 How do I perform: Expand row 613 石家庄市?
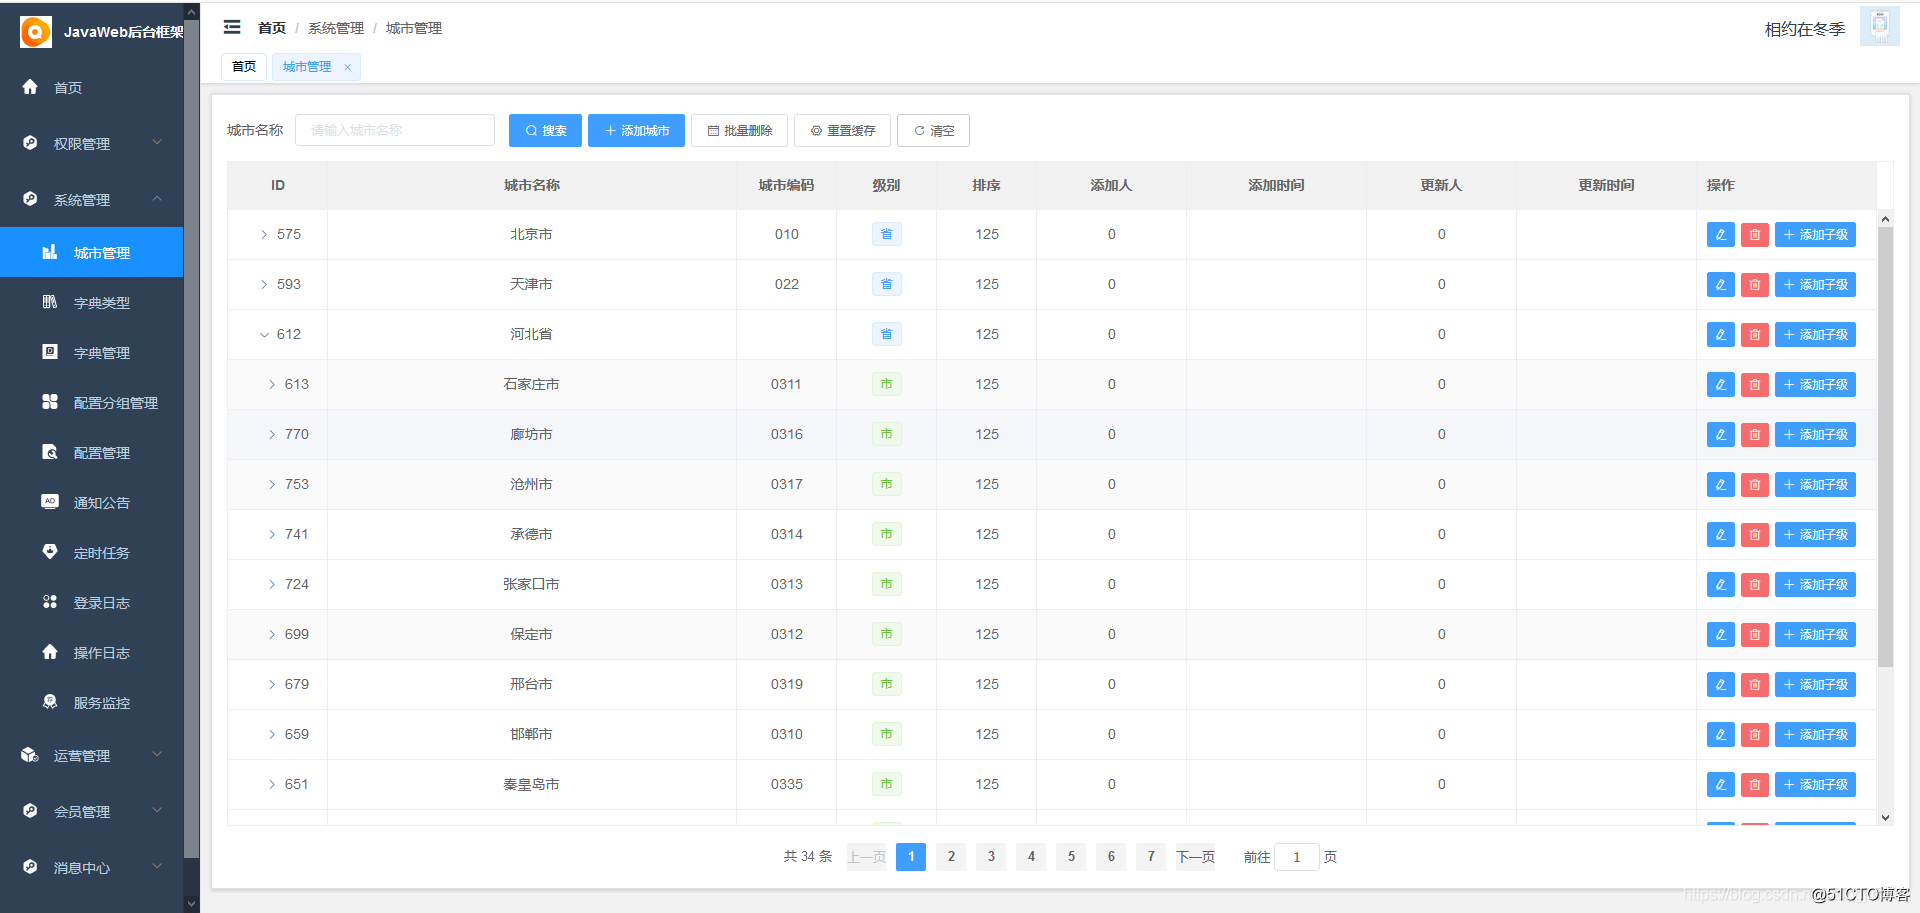point(272,385)
